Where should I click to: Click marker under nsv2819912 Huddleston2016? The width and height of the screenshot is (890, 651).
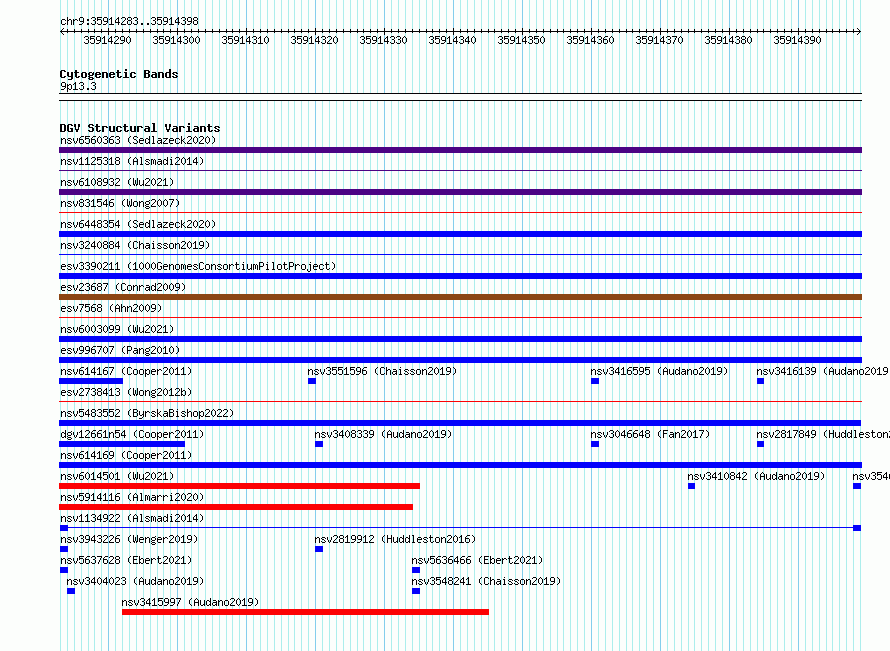319,549
